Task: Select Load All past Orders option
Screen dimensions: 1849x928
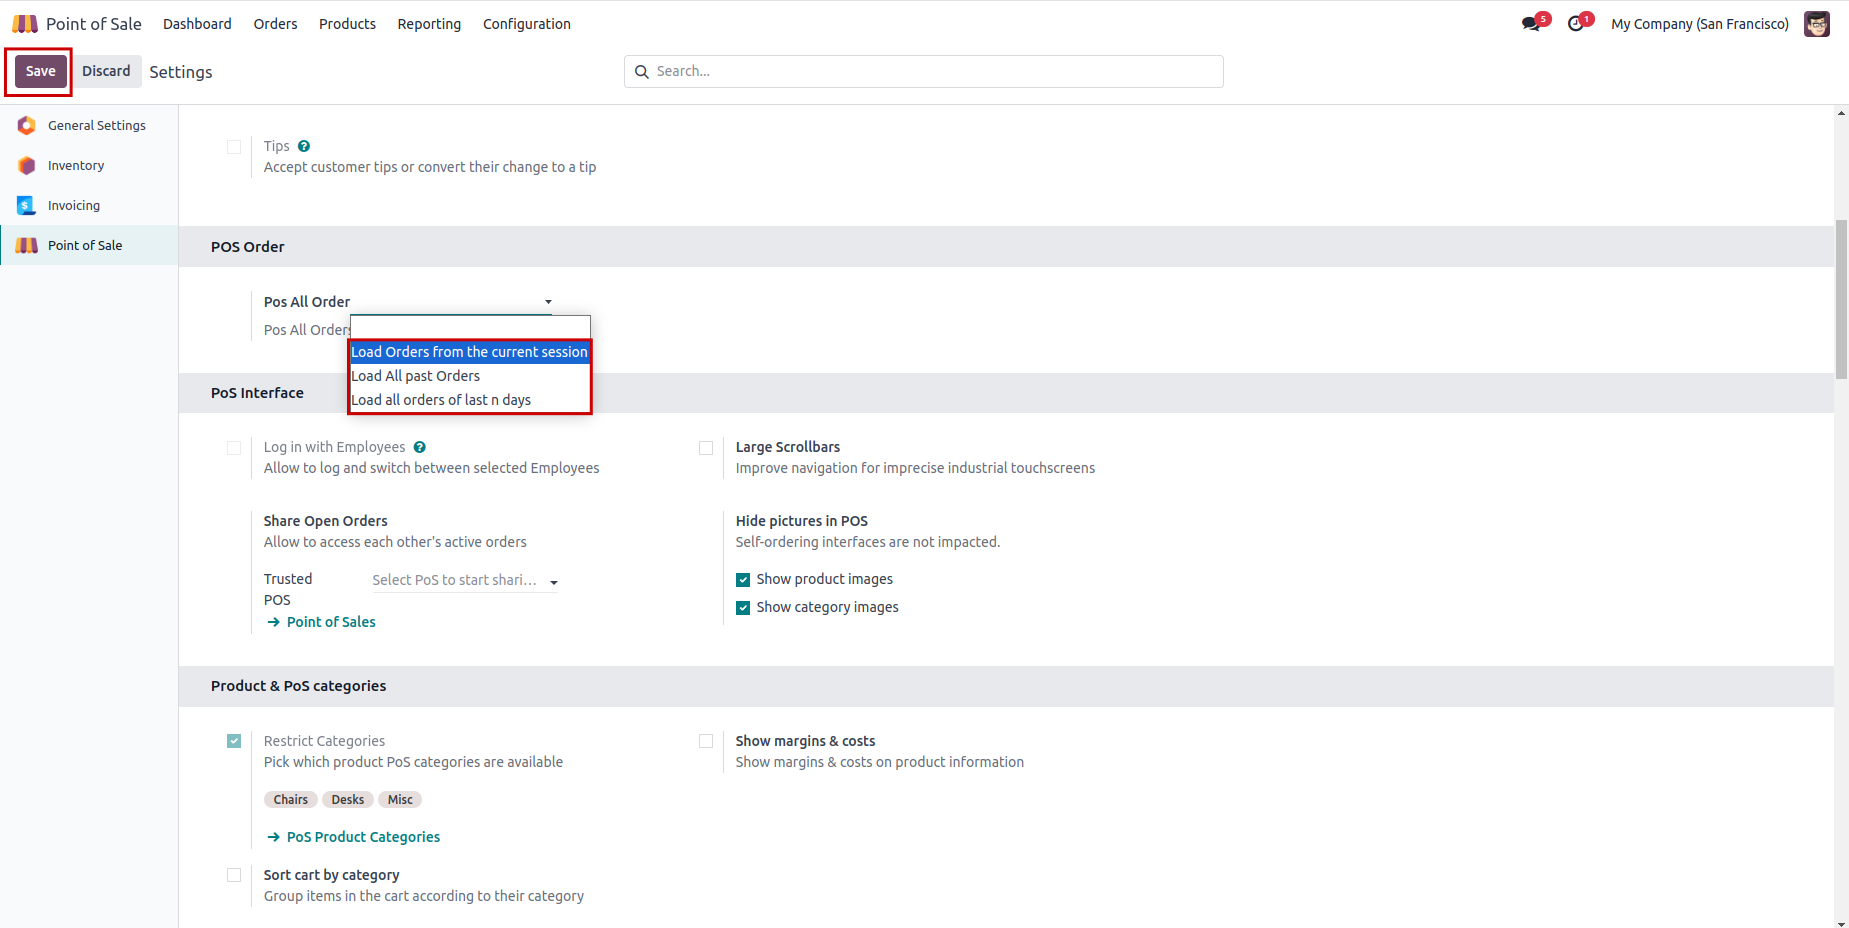Action: [416, 376]
